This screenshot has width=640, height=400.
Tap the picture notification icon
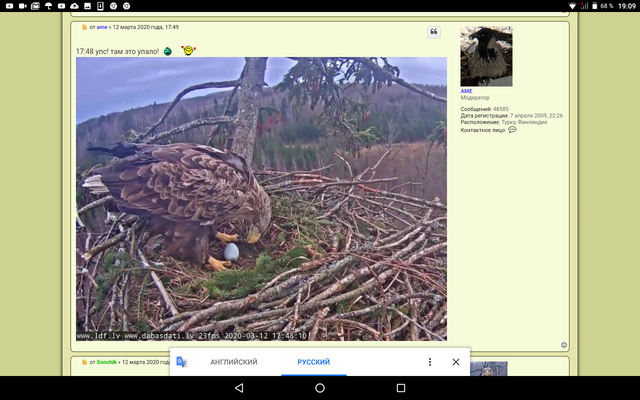tap(87, 6)
